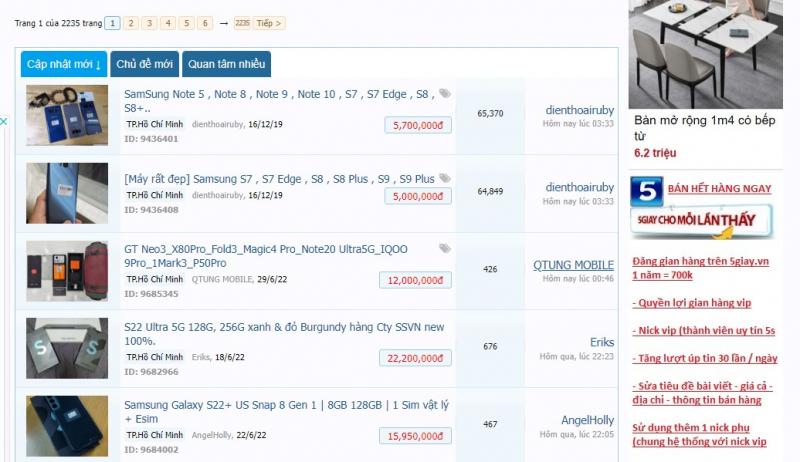The height and width of the screenshot is (462, 800).
Task: Click TP.Hồ Chí Minh tag on Note 5 listing
Action: coord(155,124)
